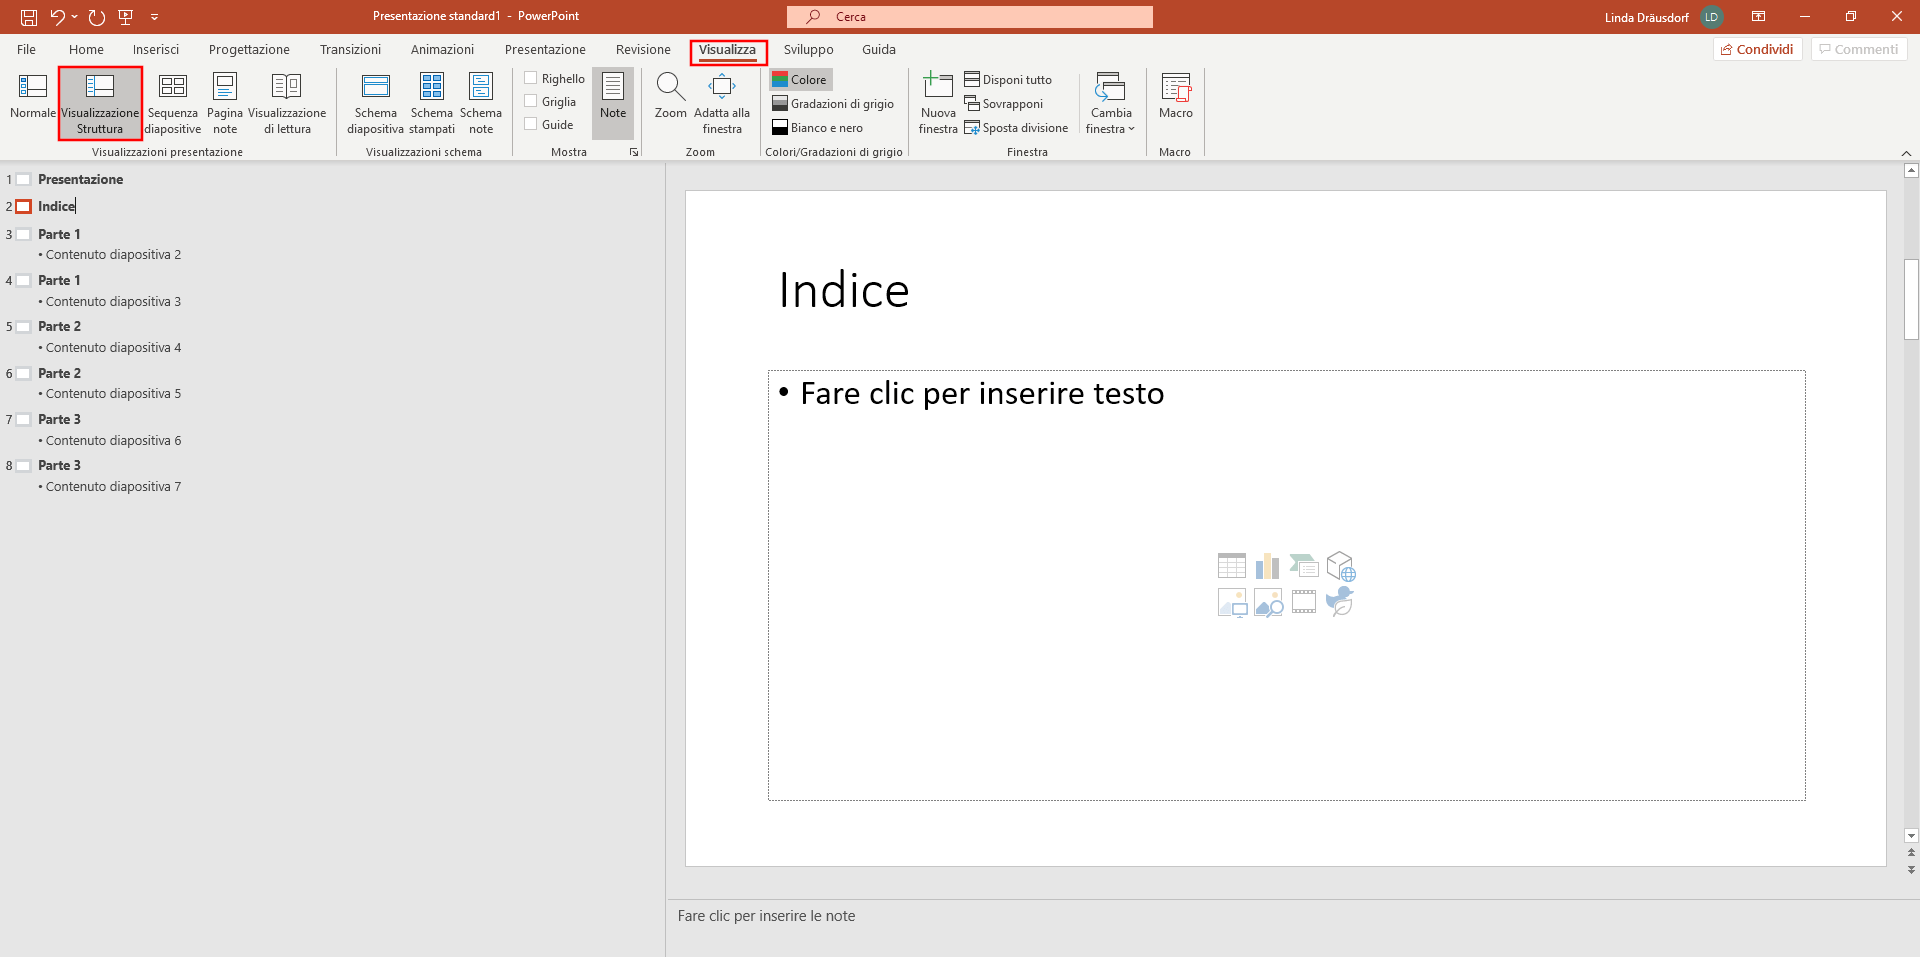The height and width of the screenshot is (957, 1920).
Task: Click the Undo arrow icon
Action: [x=57, y=17]
